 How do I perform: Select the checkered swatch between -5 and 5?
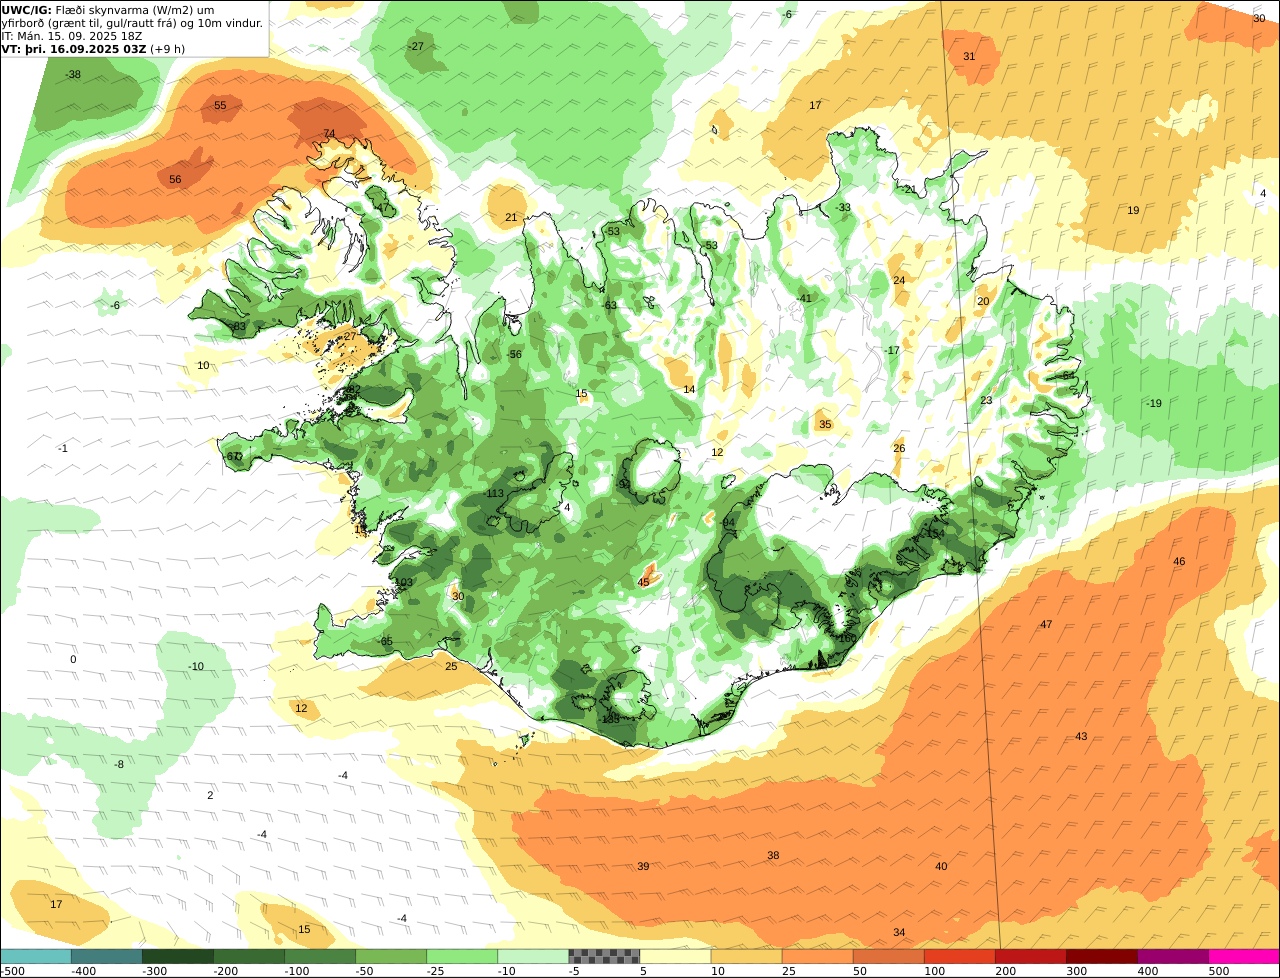pyautogui.click(x=604, y=956)
